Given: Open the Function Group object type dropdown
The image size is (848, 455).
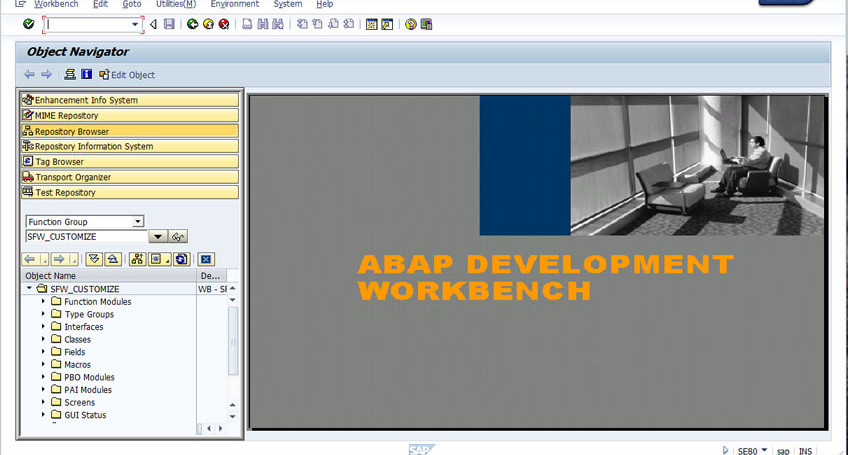Looking at the screenshot, I should click(138, 221).
